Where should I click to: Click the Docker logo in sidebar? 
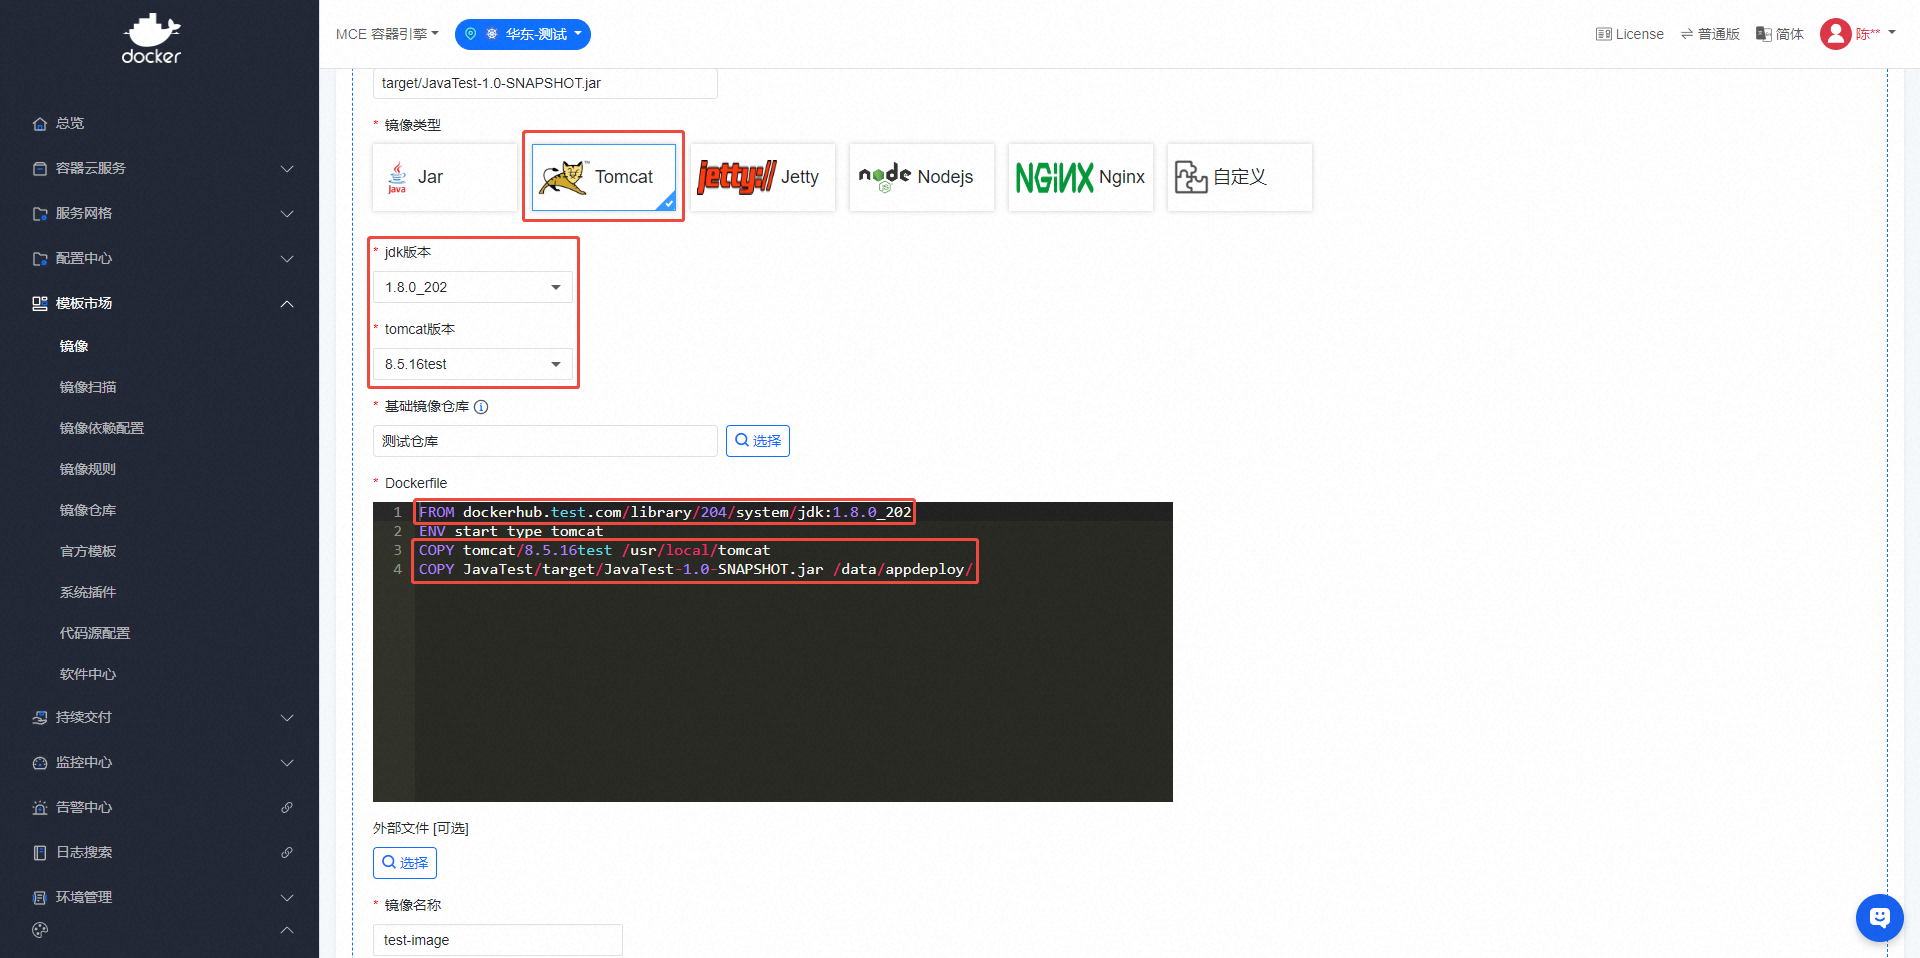pos(151,40)
